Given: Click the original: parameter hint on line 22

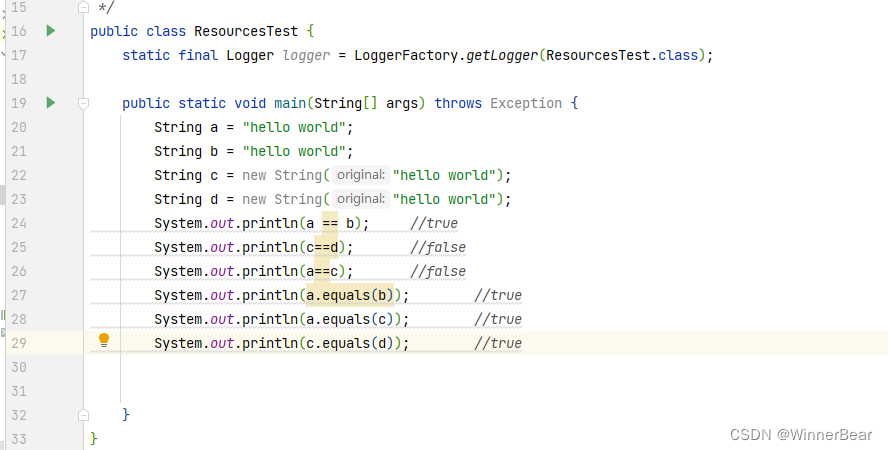Looking at the screenshot, I should [361, 175].
